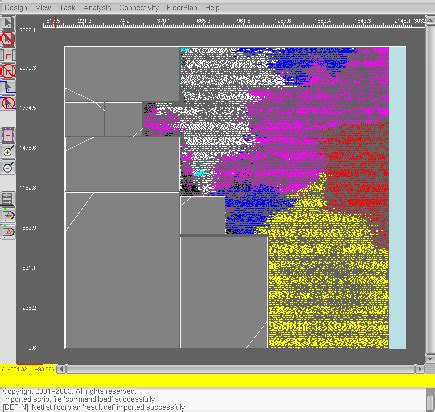The height and width of the screenshot is (412, 435).
Task: Open the Design menu
Action: point(16,7)
